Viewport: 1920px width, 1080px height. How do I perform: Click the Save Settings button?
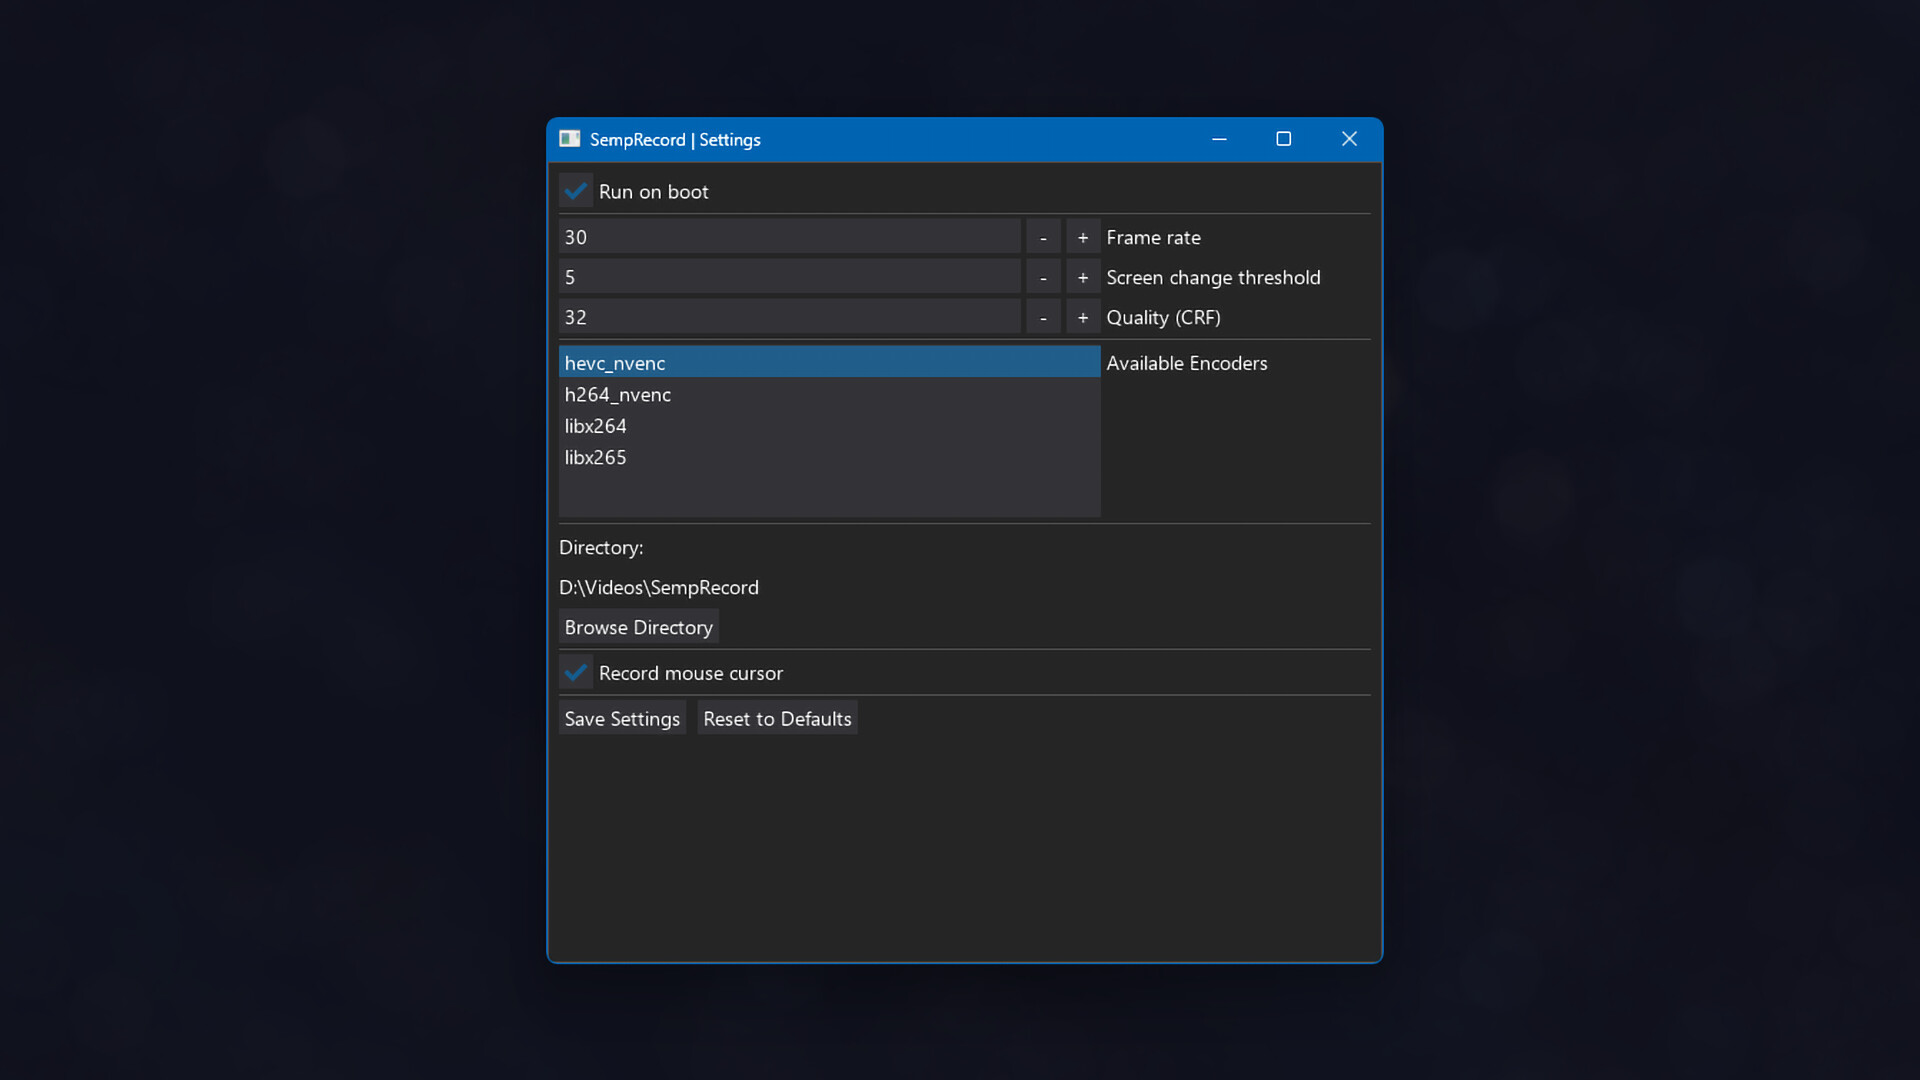(622, 718)
